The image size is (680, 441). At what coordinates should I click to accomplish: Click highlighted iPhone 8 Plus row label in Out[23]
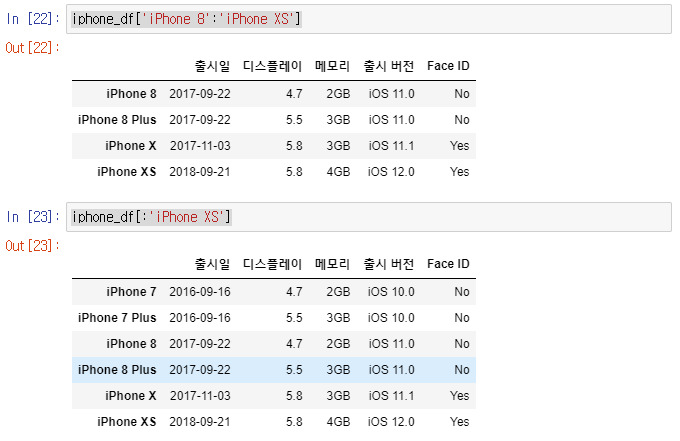point(117,370)
